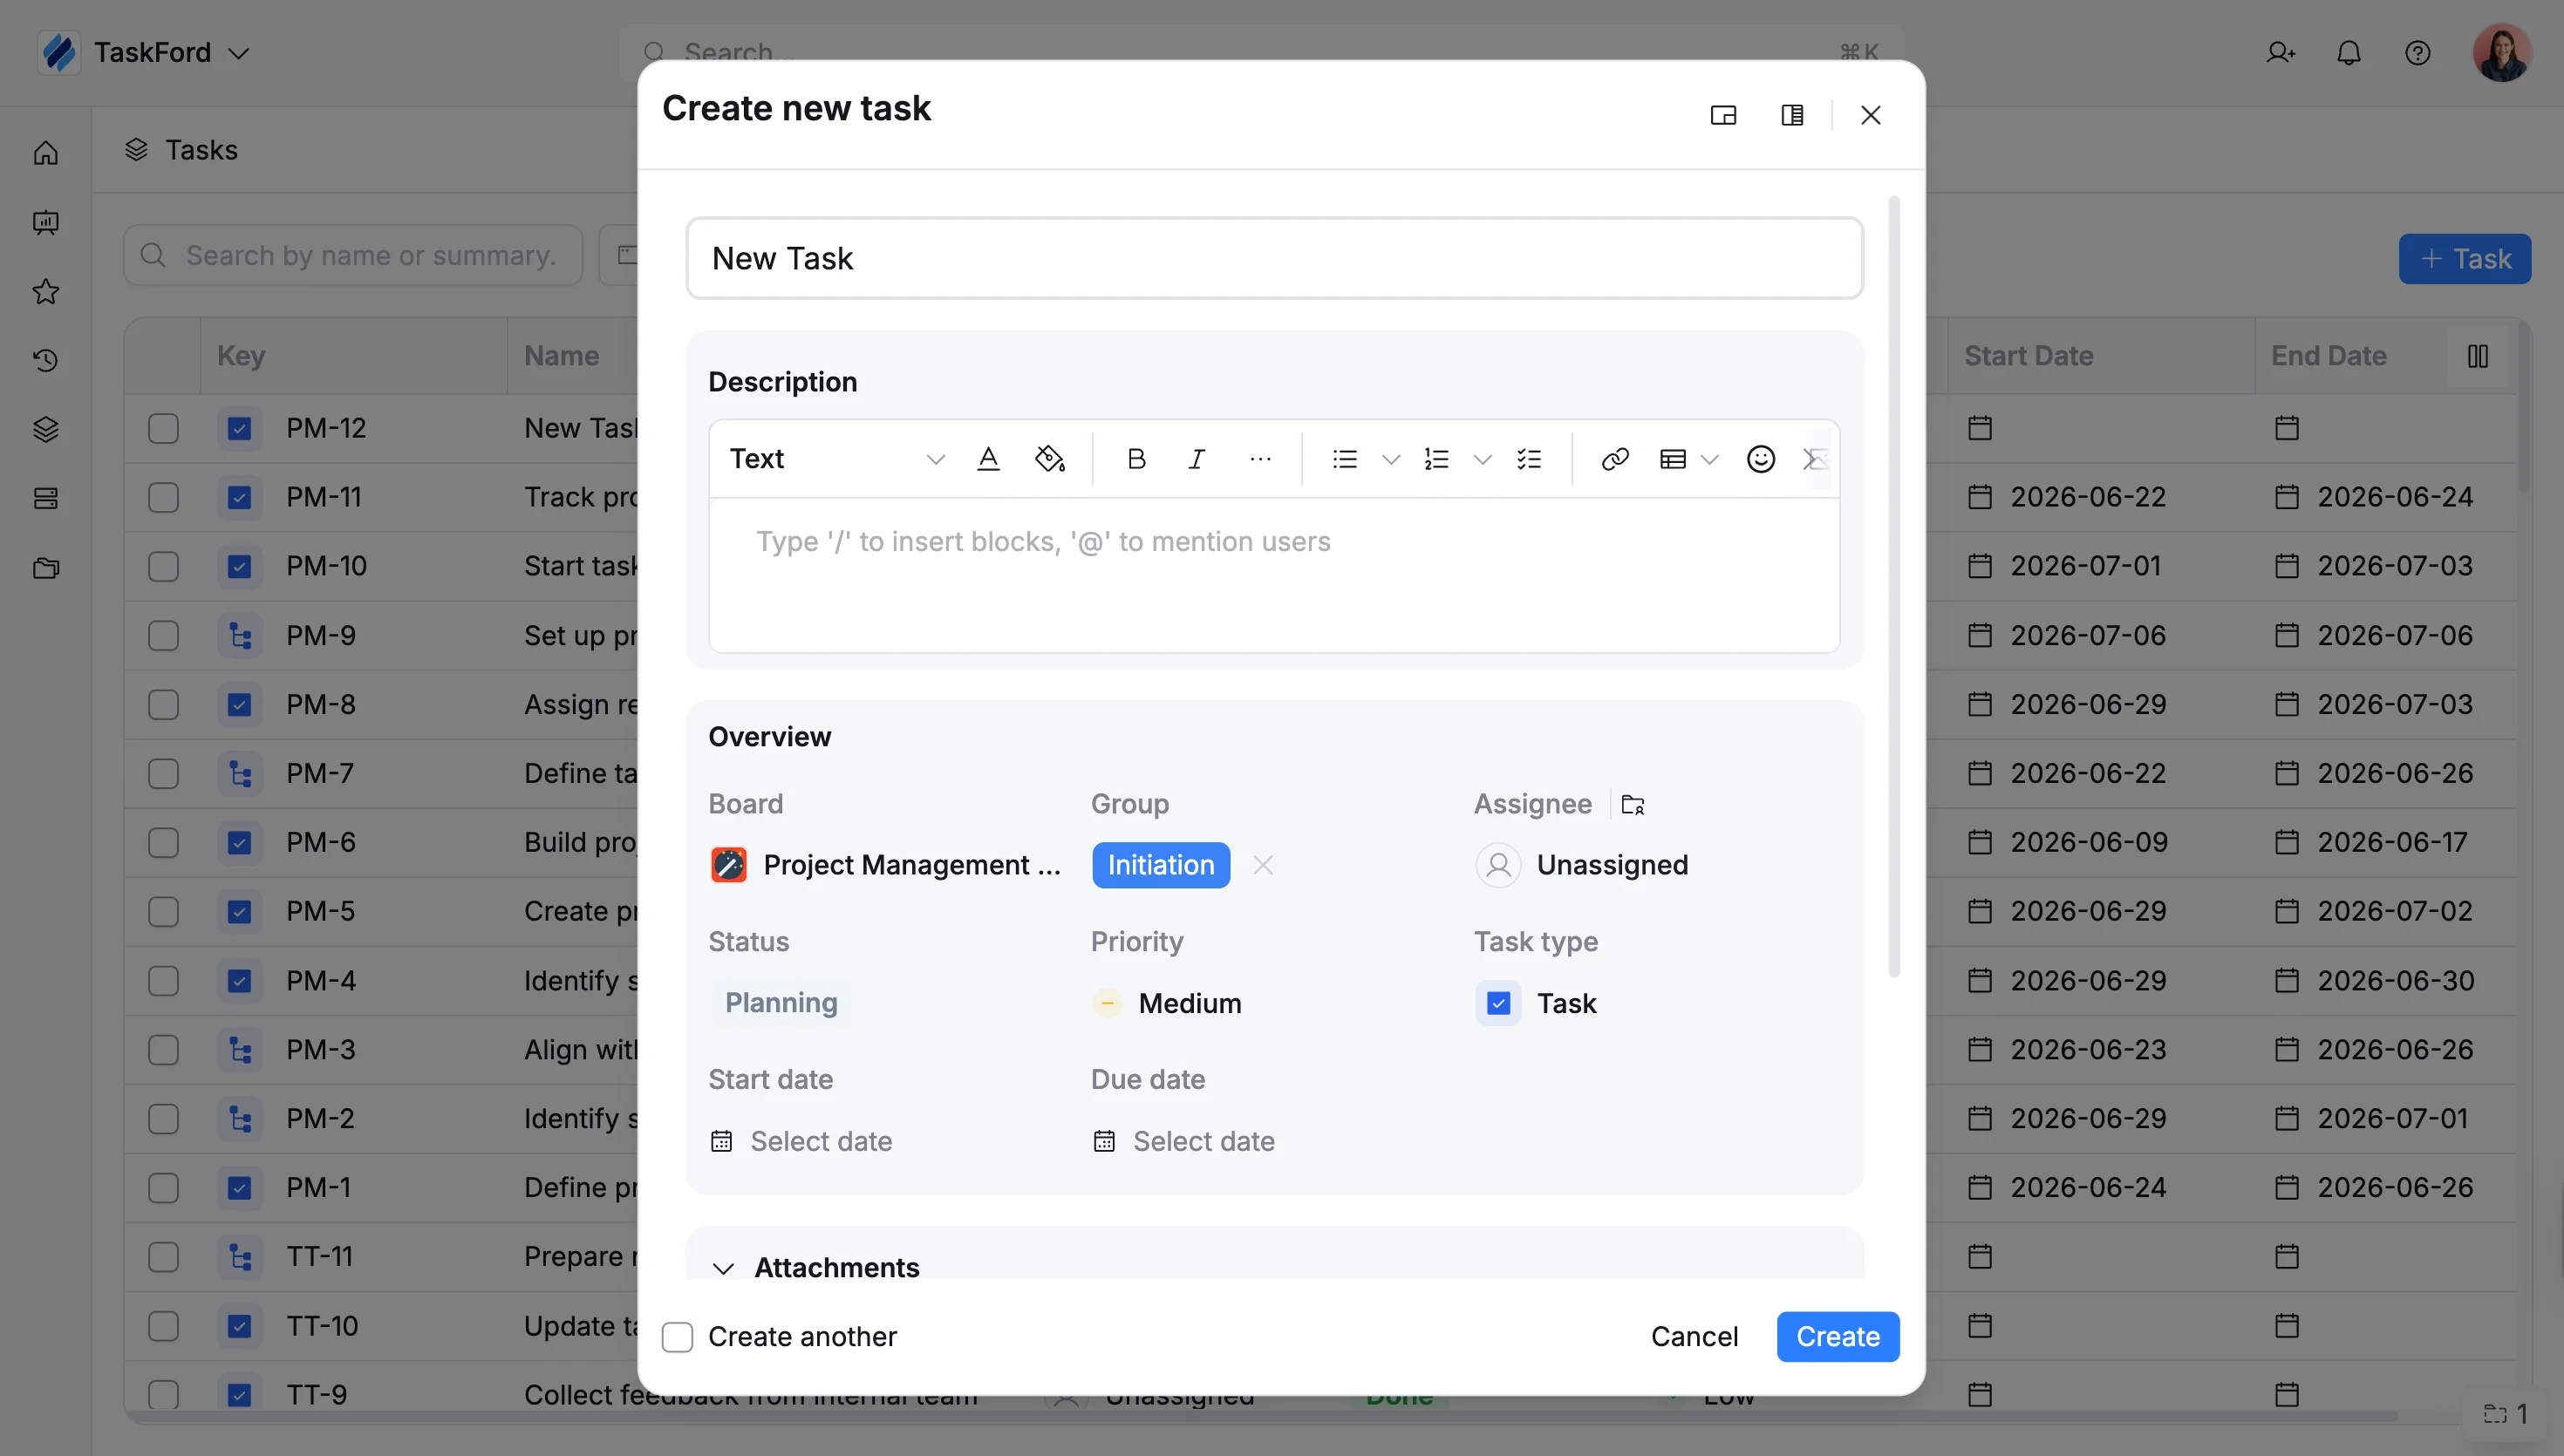
Task: Open user profile avatar
Action: pyautogui.click(x=2501, y=53)
